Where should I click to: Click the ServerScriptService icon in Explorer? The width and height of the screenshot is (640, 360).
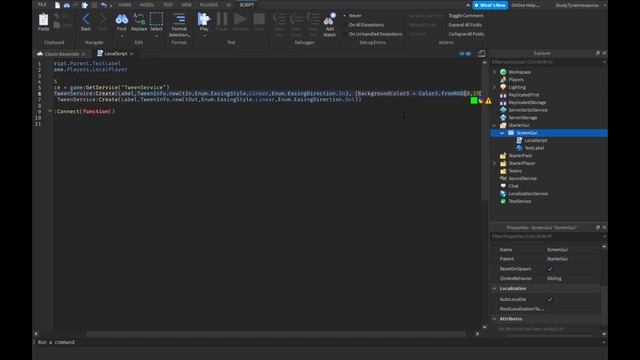tap(503, 110)
